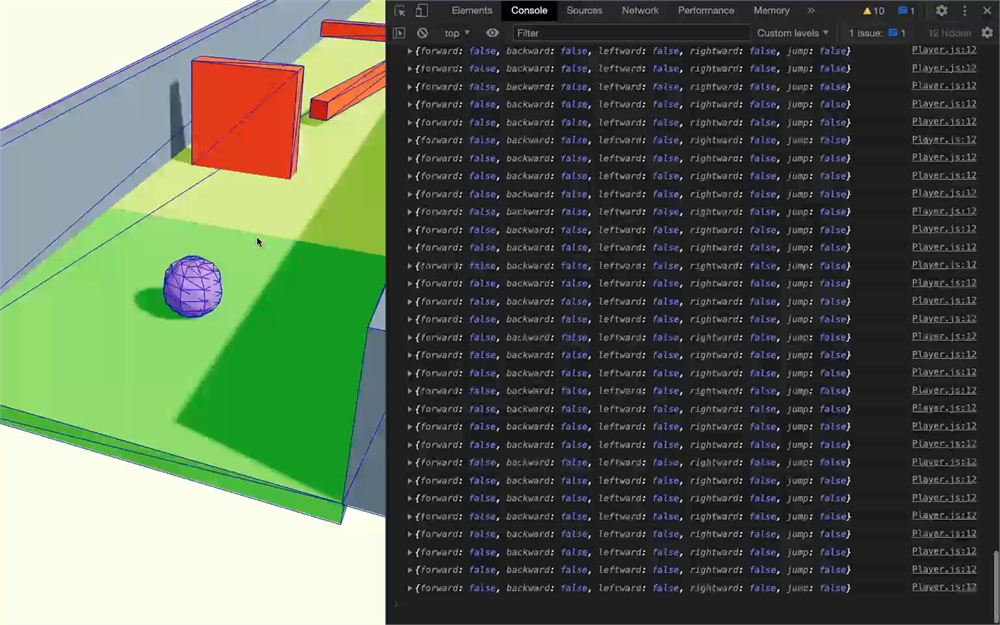
Task: Expand the bottom-most logged object entry
Action: click(x=410, y=588)
